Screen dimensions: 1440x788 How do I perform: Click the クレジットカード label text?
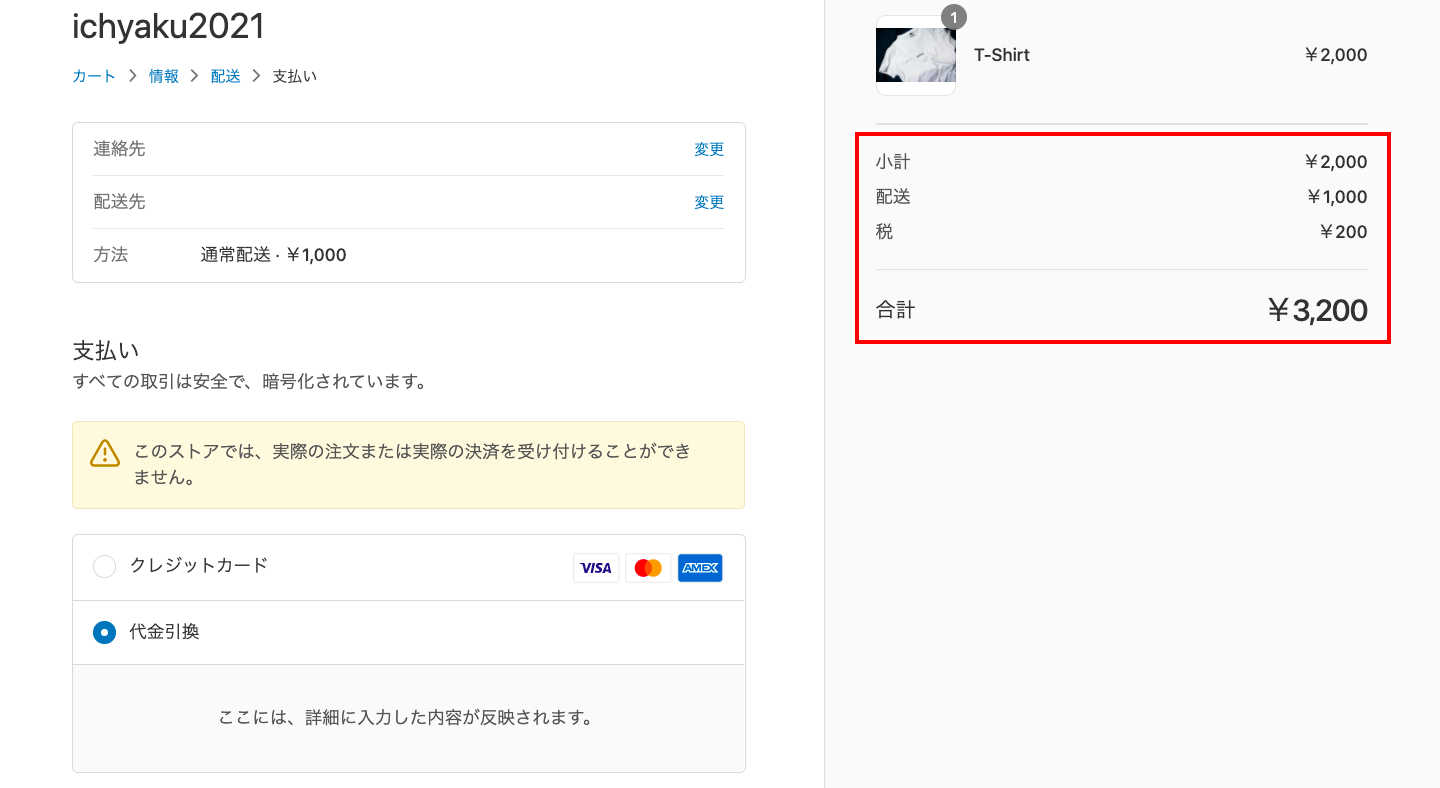199,565
